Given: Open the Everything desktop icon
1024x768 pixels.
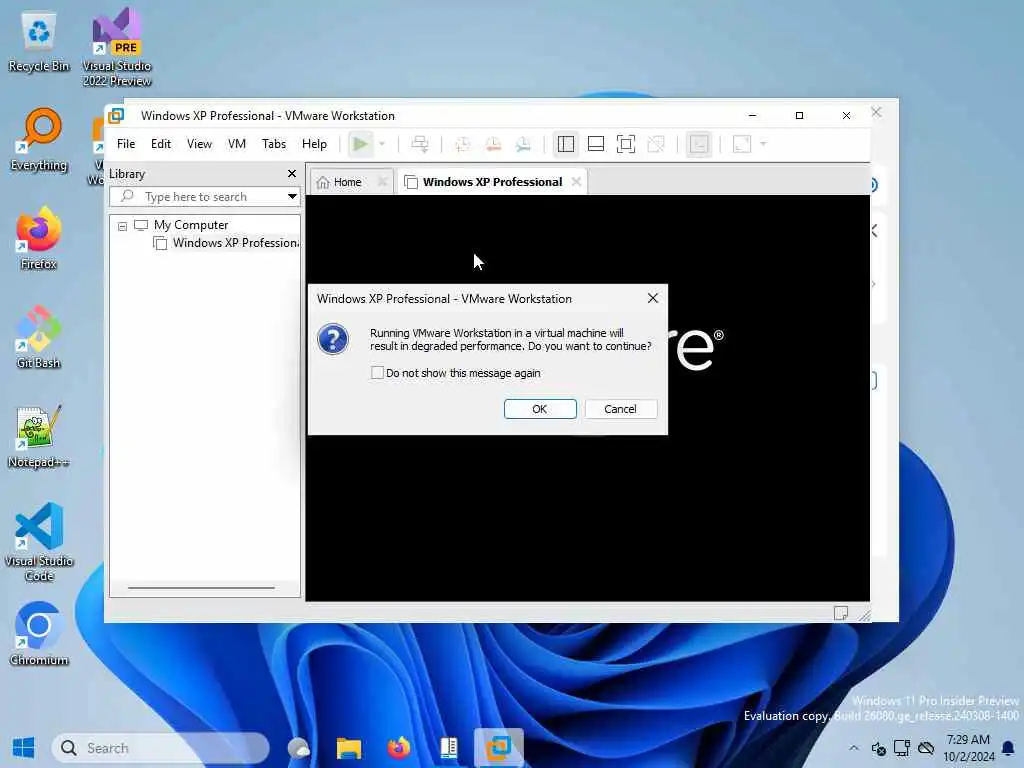Looking at the screenshot, I should [39, 140].
